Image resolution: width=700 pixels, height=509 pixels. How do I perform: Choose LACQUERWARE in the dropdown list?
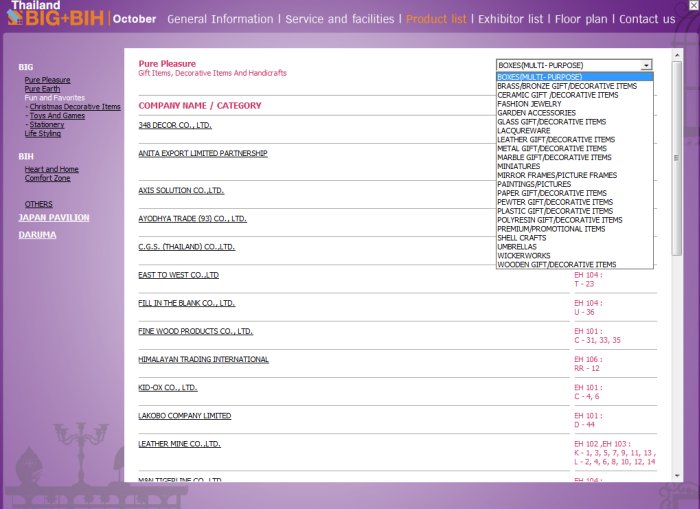[x=575, y=131]
